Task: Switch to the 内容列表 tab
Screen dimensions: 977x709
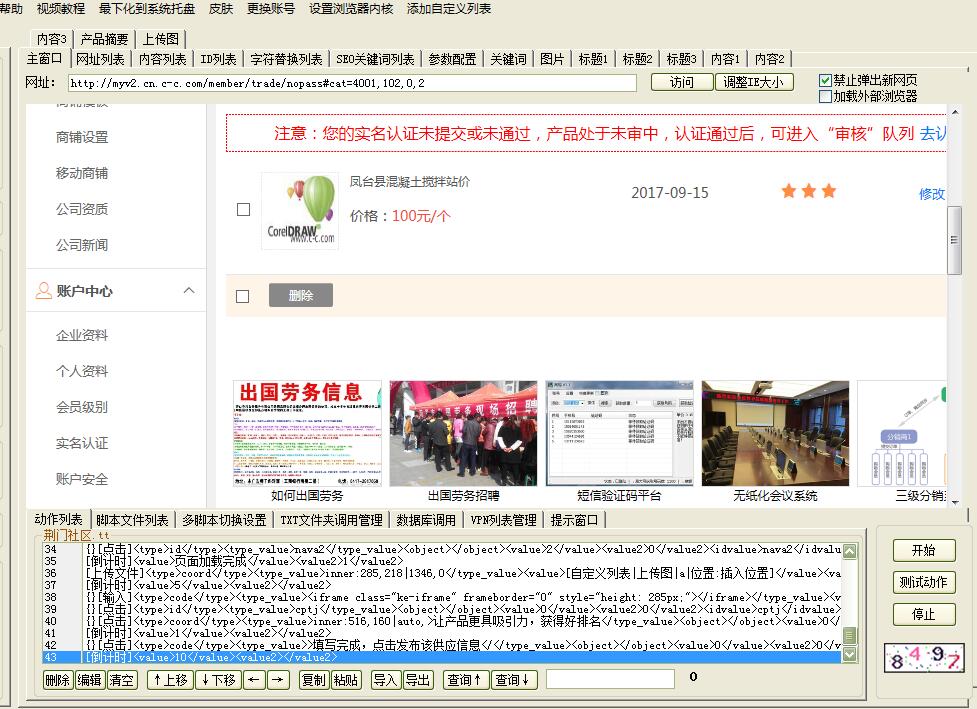Action: pyautogui.click(x=162, y=59)
